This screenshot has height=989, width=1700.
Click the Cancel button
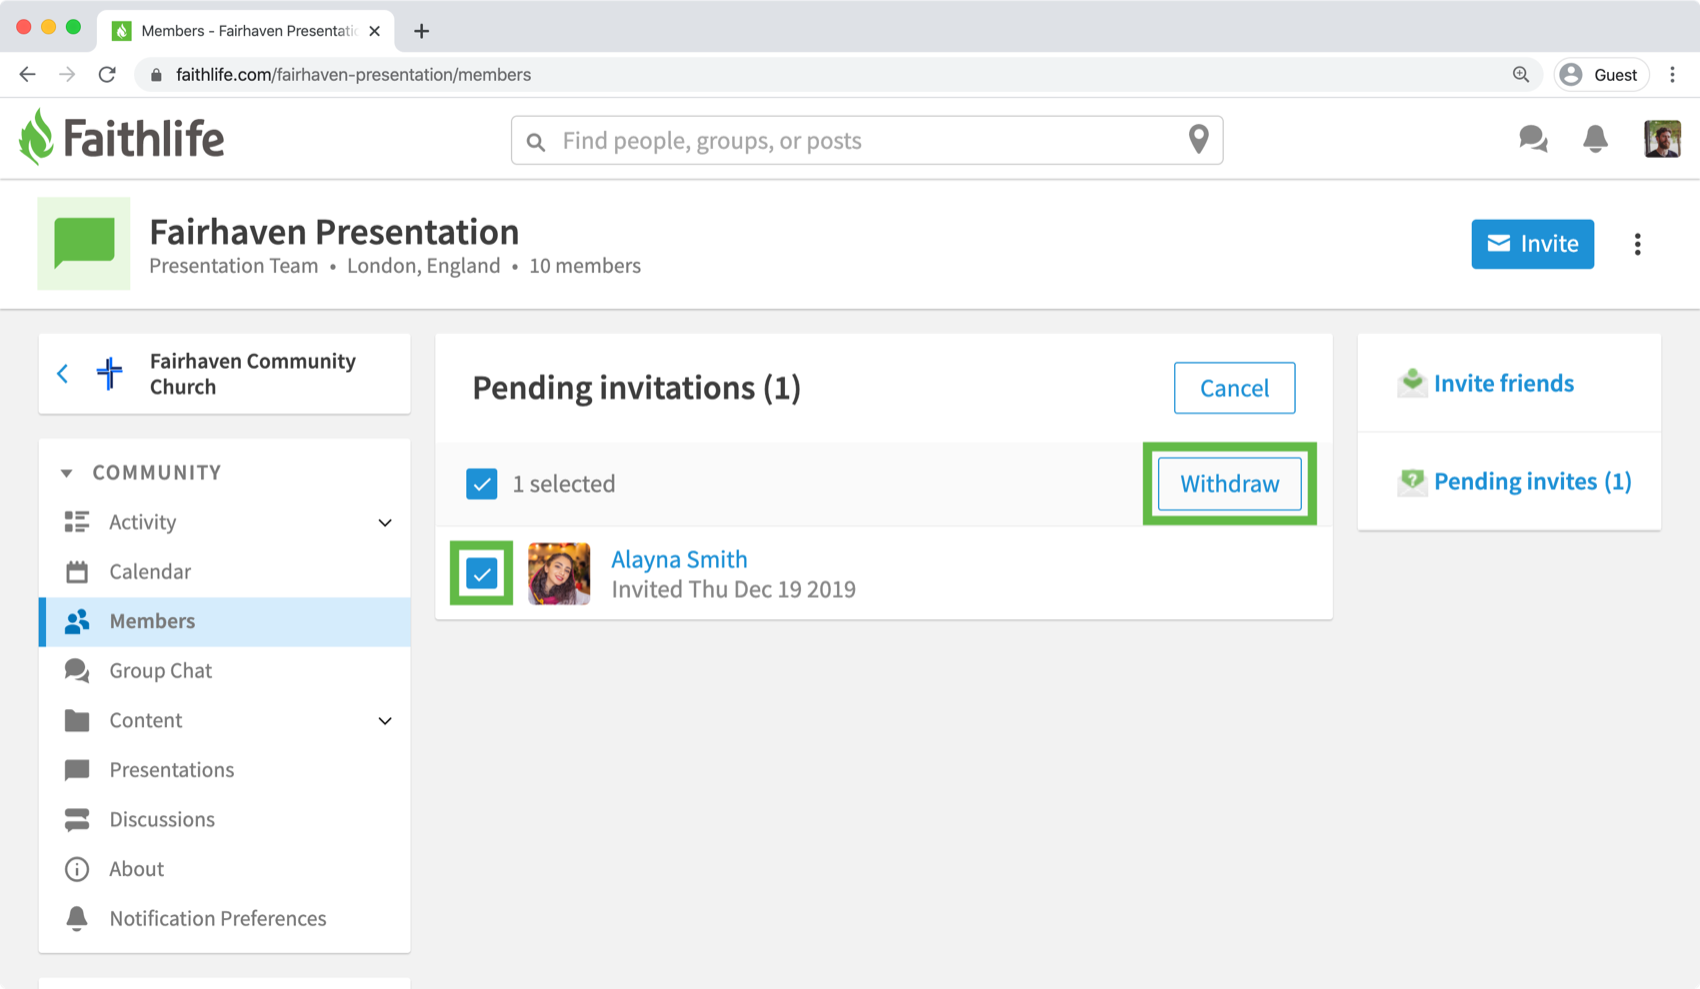pyautogui.click(x=1234, y=388)
